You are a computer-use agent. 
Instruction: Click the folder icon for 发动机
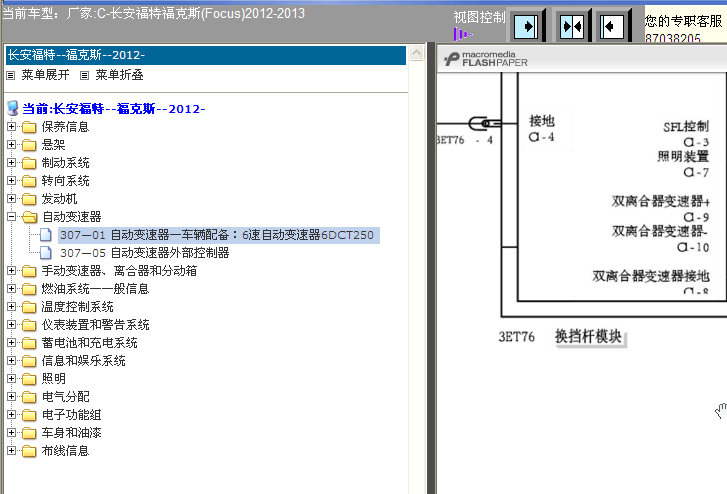29,199
